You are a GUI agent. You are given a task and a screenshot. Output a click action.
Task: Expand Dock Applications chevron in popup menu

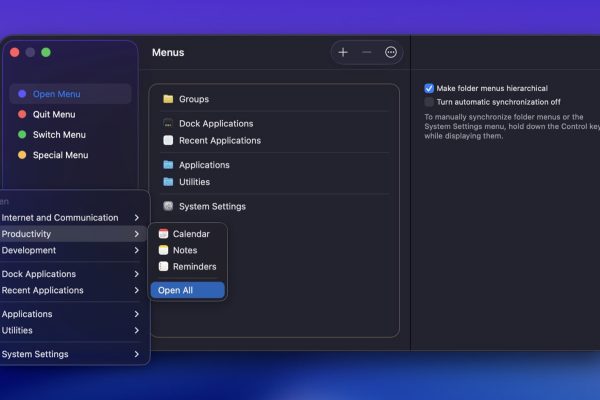[x=137, y=274]
